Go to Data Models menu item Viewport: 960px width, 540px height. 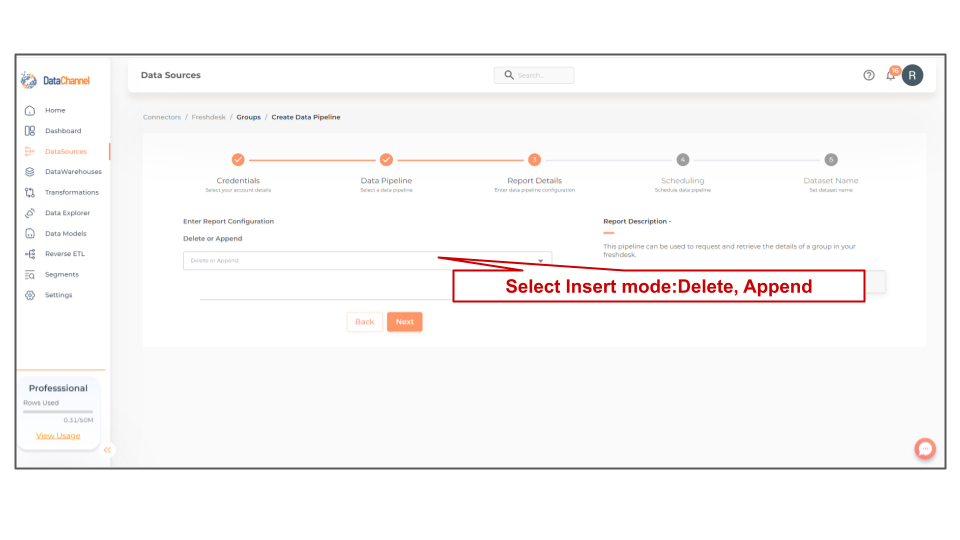66,233
